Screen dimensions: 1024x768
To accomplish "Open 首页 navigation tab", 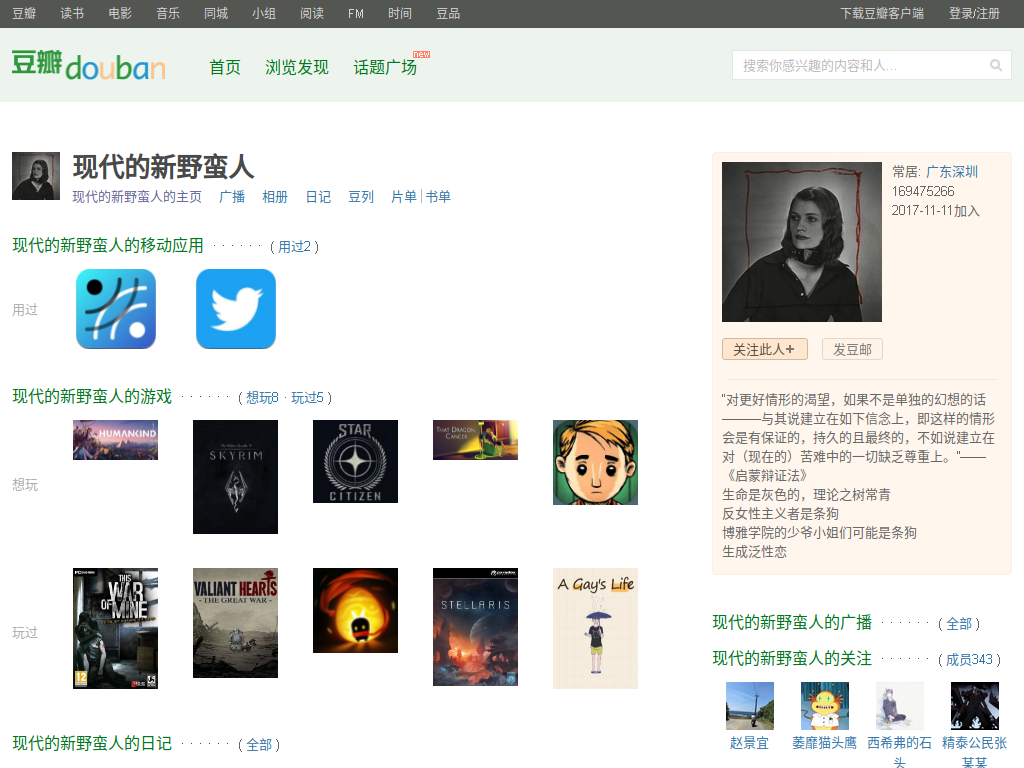I will (x=225, y=67).
